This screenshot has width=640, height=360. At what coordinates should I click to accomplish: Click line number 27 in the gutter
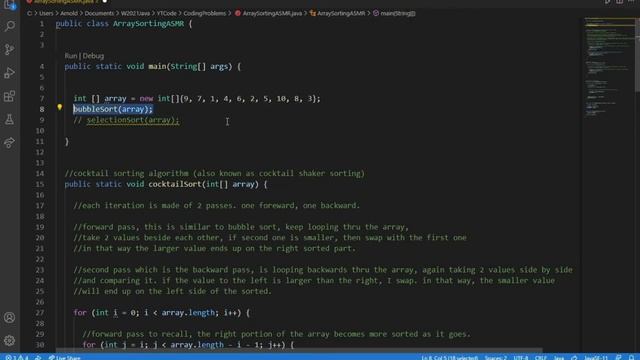pos(40,313)
